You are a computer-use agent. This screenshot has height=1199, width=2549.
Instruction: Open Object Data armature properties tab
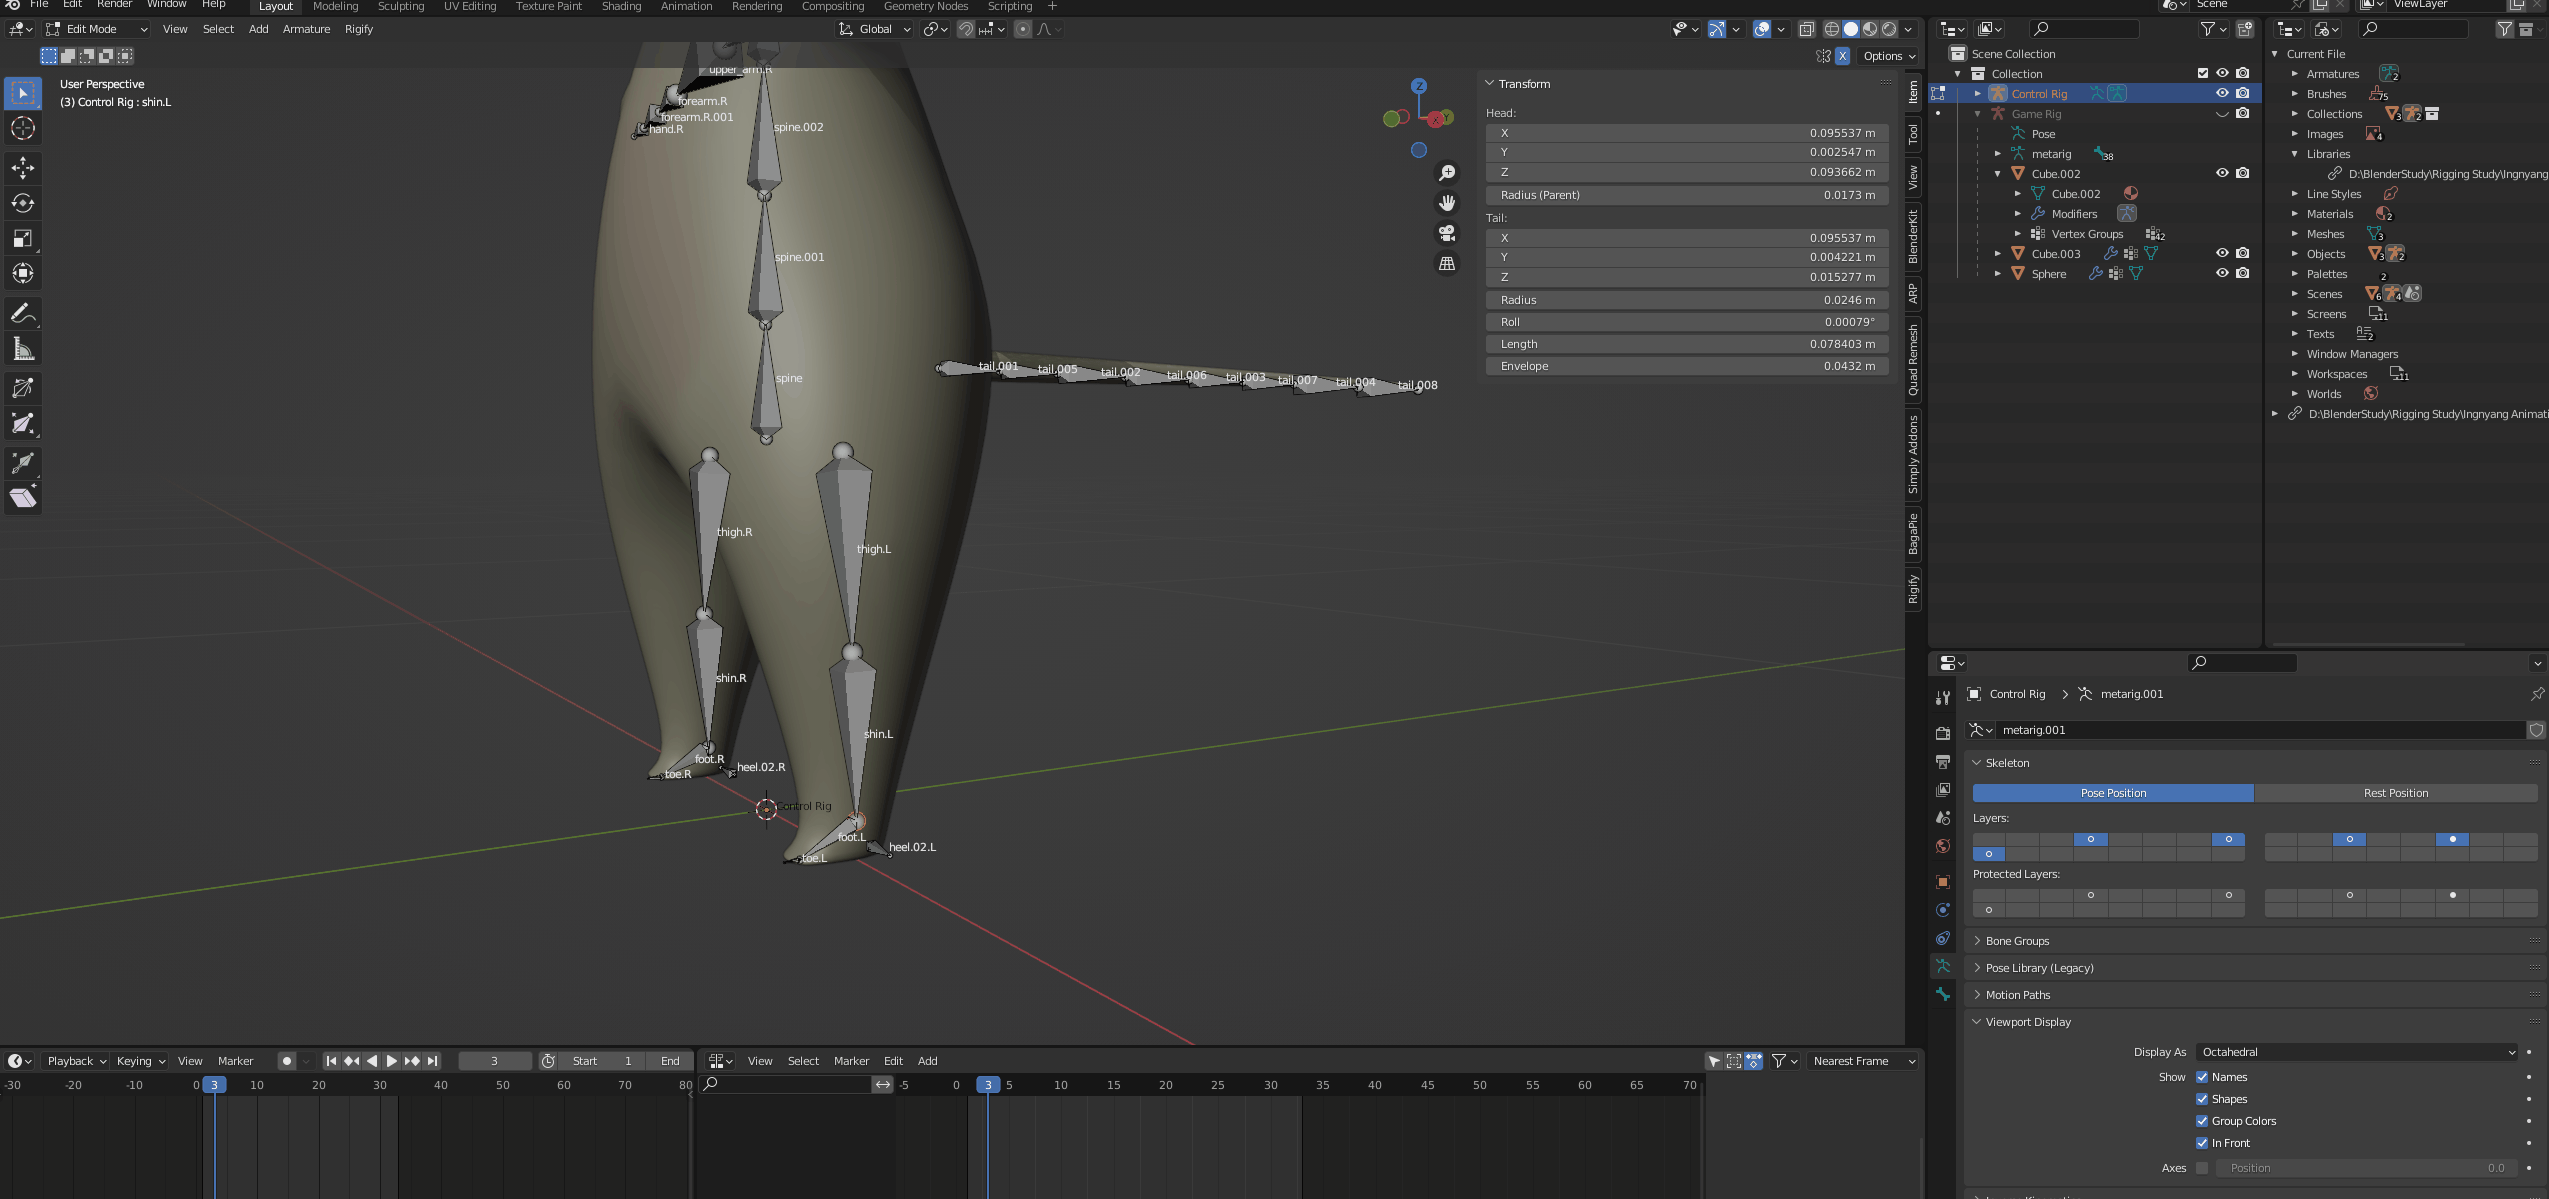point(1942,966)
